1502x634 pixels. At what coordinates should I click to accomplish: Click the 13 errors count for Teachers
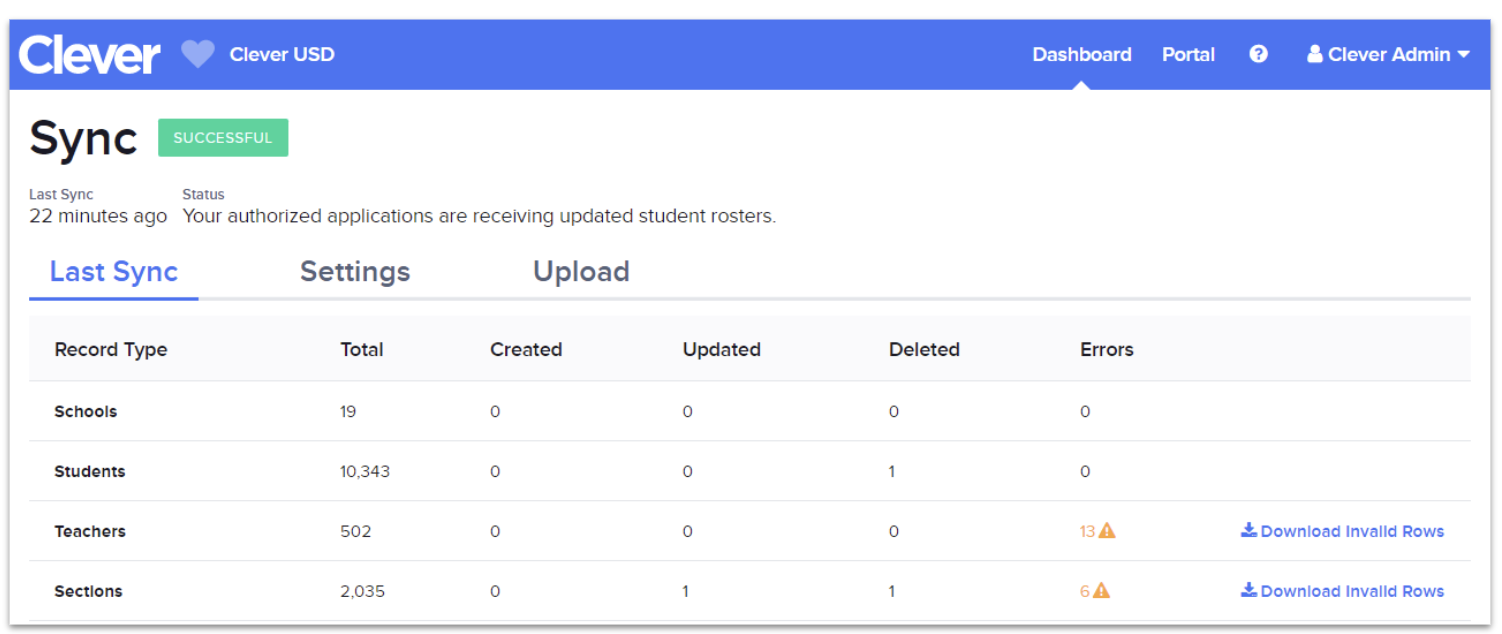(1087, 531)
